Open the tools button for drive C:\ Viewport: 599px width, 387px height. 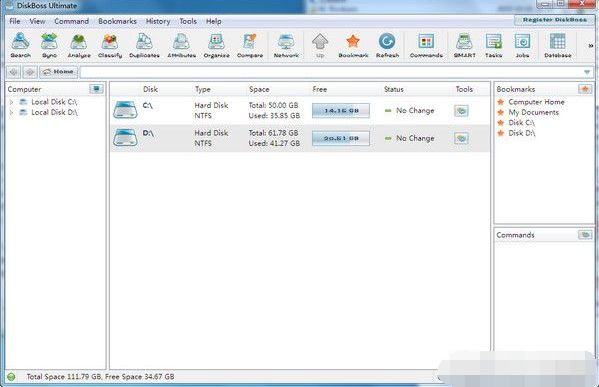[x=461, y=111]
